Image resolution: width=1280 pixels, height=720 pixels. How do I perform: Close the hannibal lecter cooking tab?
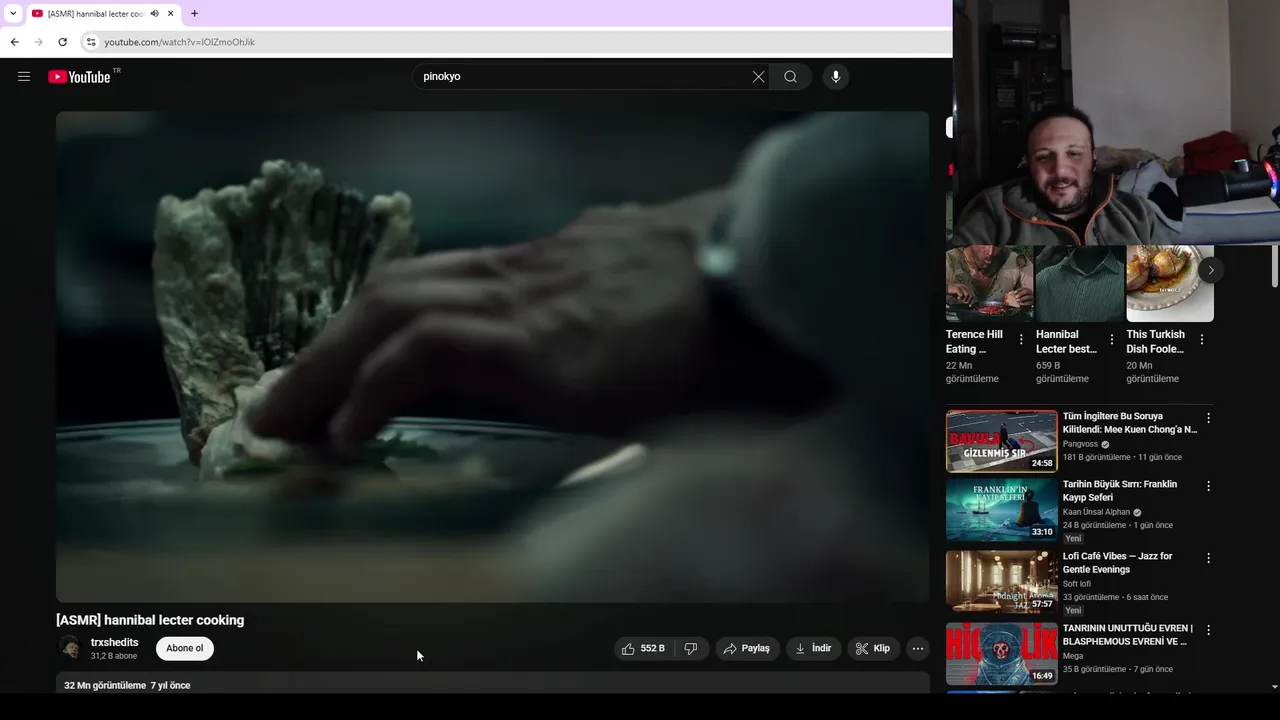pyautogui.click(x=170, y=14)
